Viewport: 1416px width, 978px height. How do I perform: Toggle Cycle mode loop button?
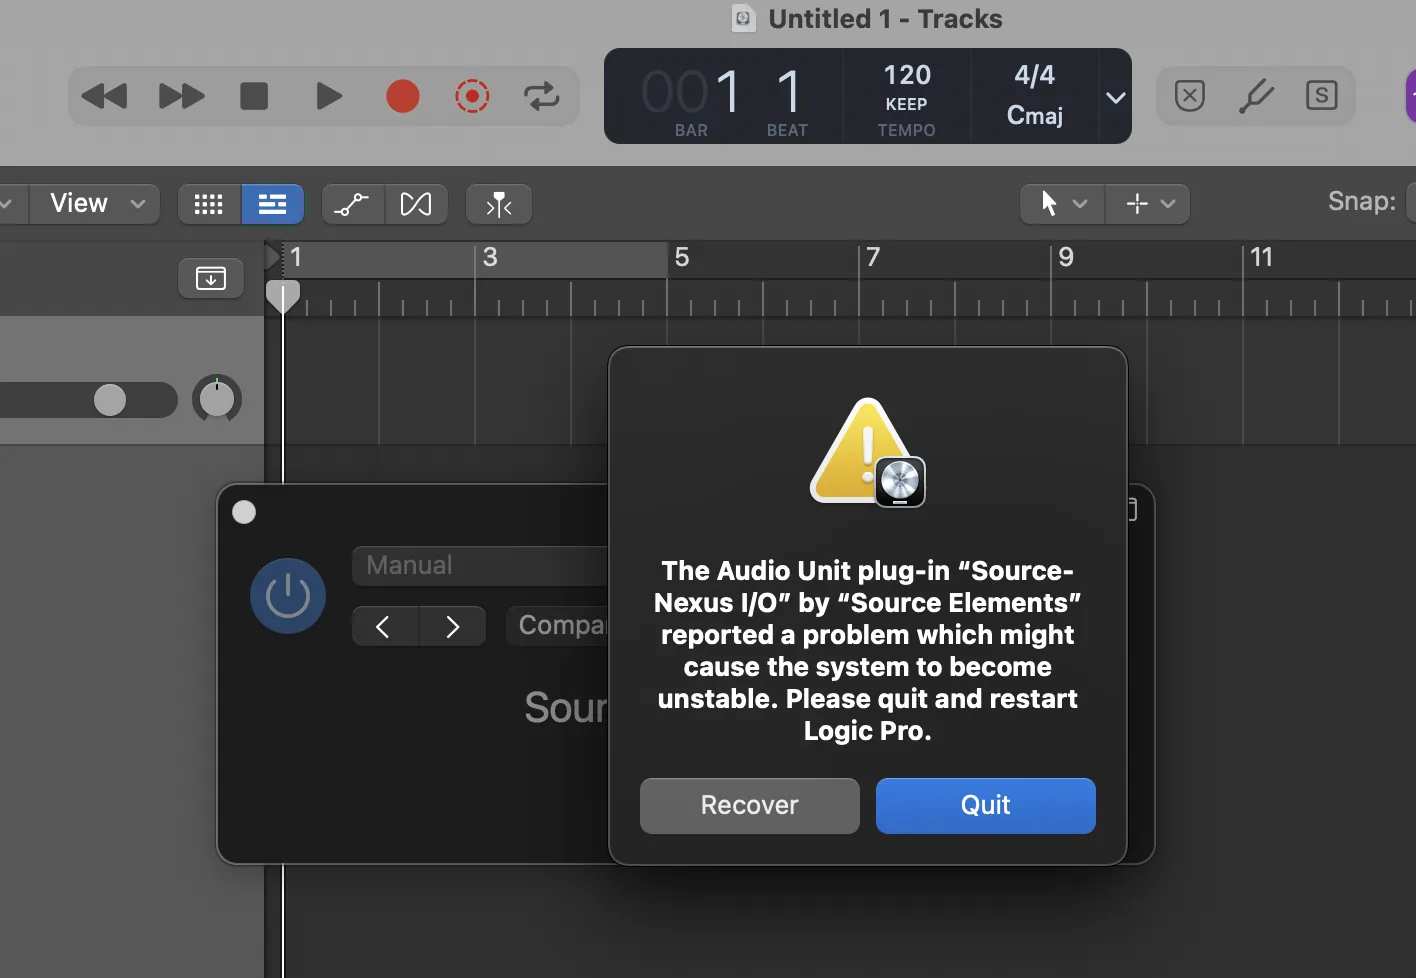tap(542, 97)
